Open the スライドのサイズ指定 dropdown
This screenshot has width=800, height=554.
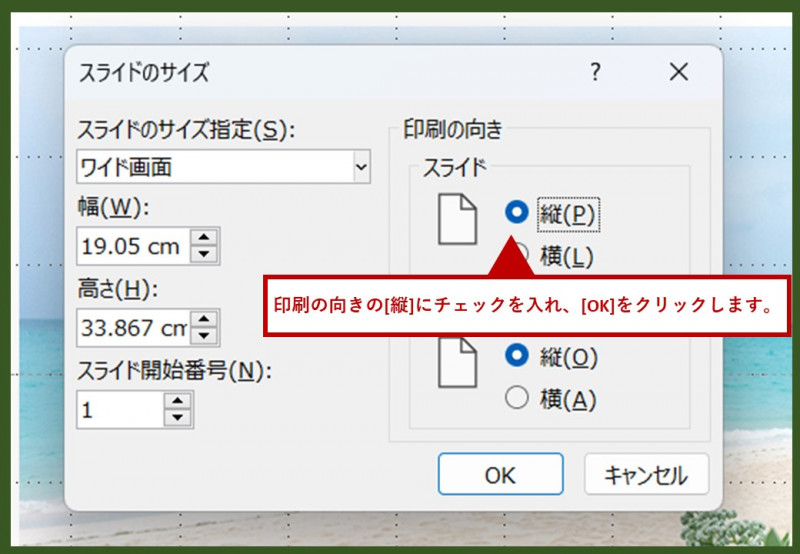point(361,167)
